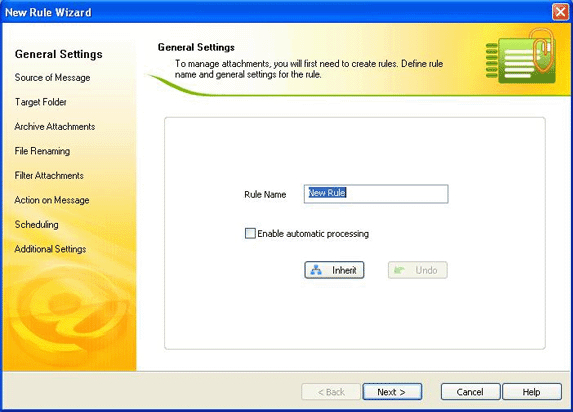573x412 pixels.
Task: Click inside the Rule Name field
Action: [x=376, y=194]
